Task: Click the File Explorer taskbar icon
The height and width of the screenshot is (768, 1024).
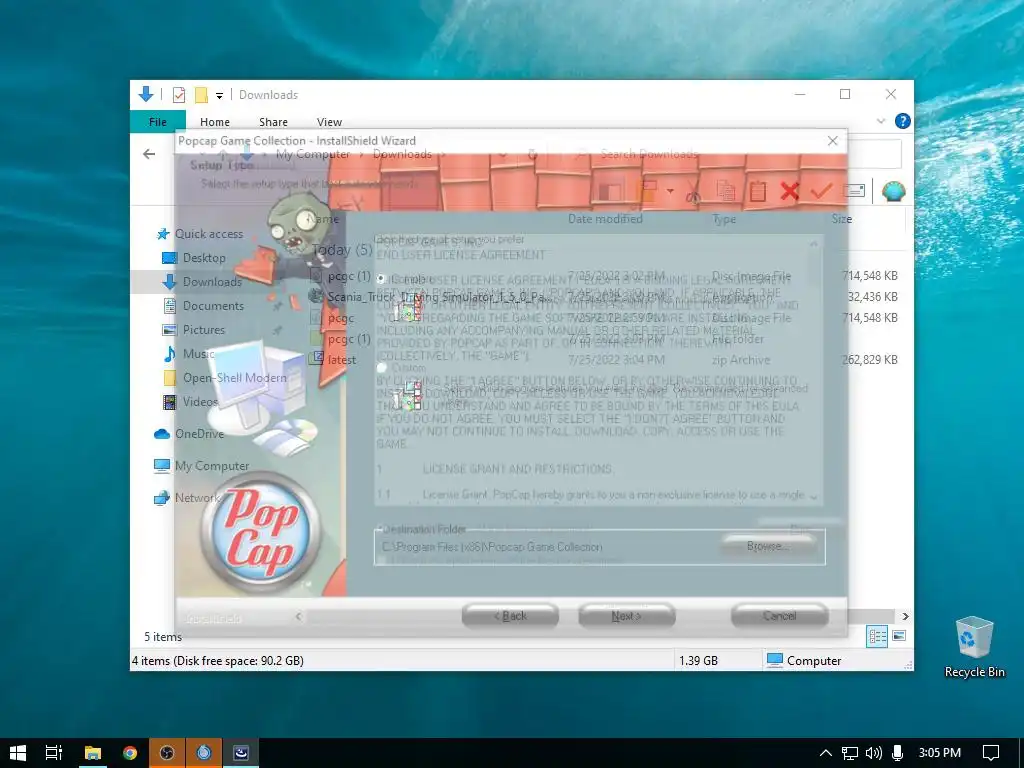Action: click(x=93, y=753)
